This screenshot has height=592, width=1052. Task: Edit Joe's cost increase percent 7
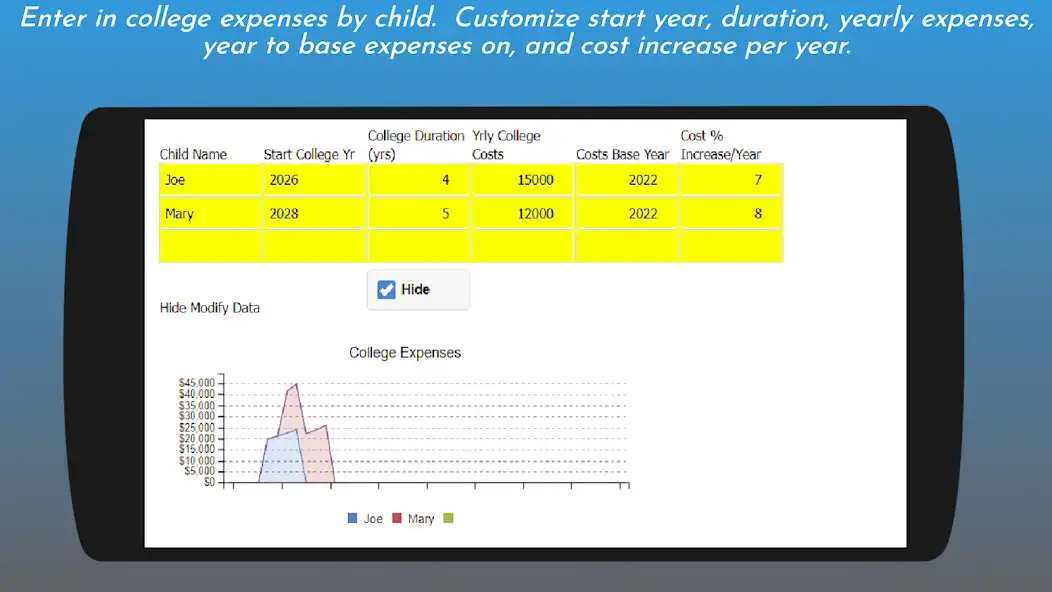click(731, 180)
